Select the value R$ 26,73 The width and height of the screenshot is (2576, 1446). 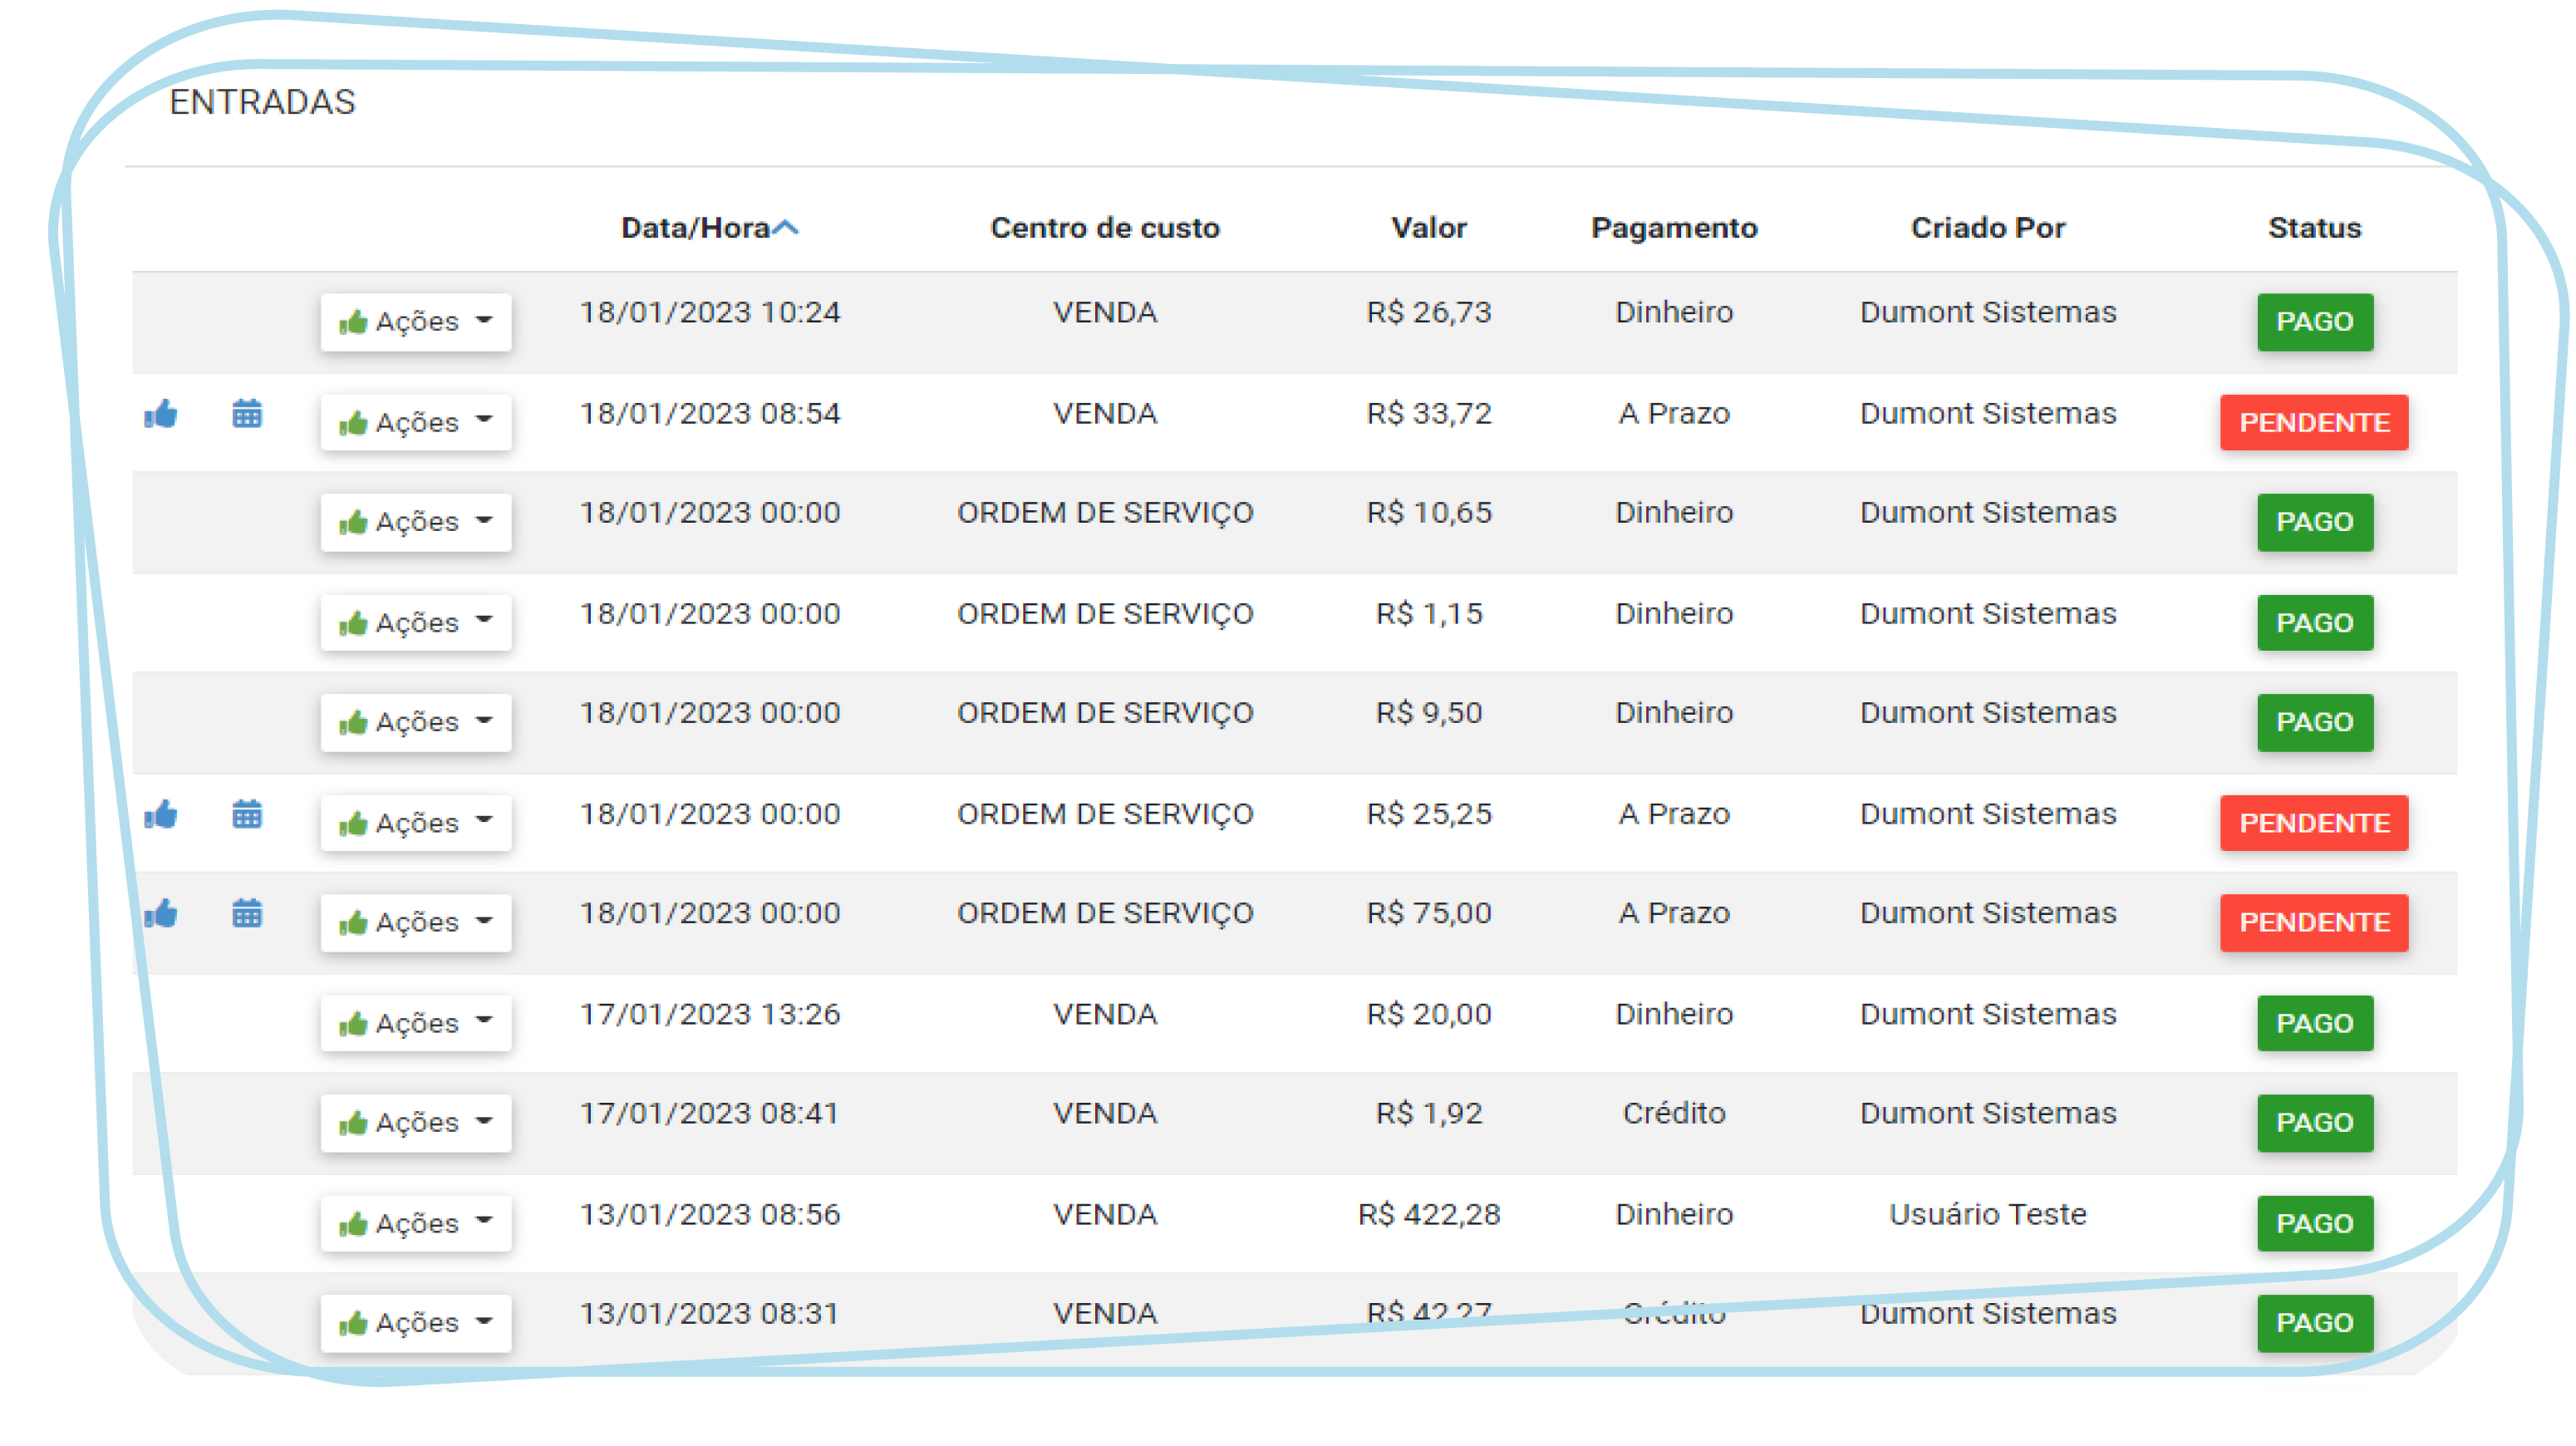click(1429, 312)
